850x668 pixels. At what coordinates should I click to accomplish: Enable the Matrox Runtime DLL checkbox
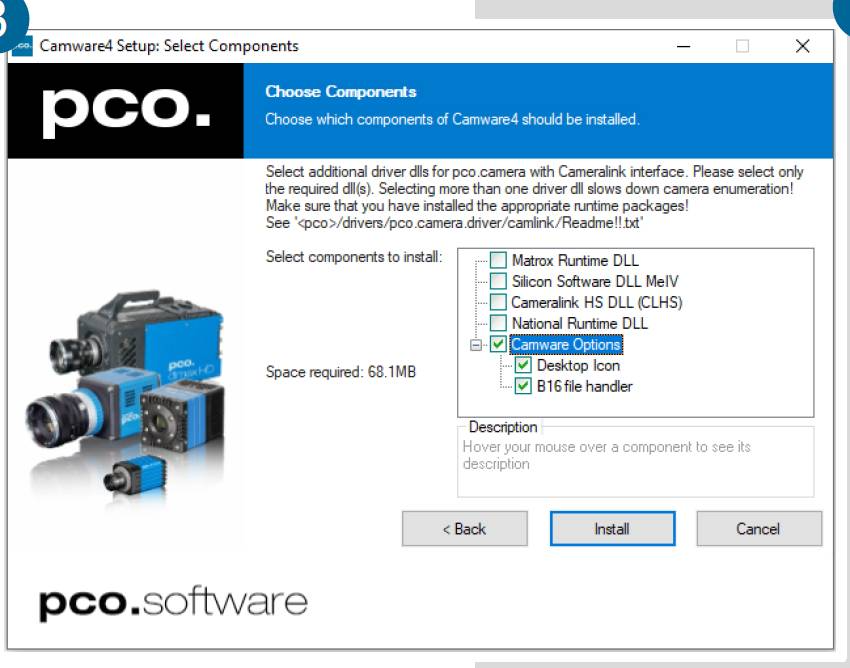pos(499,261)
